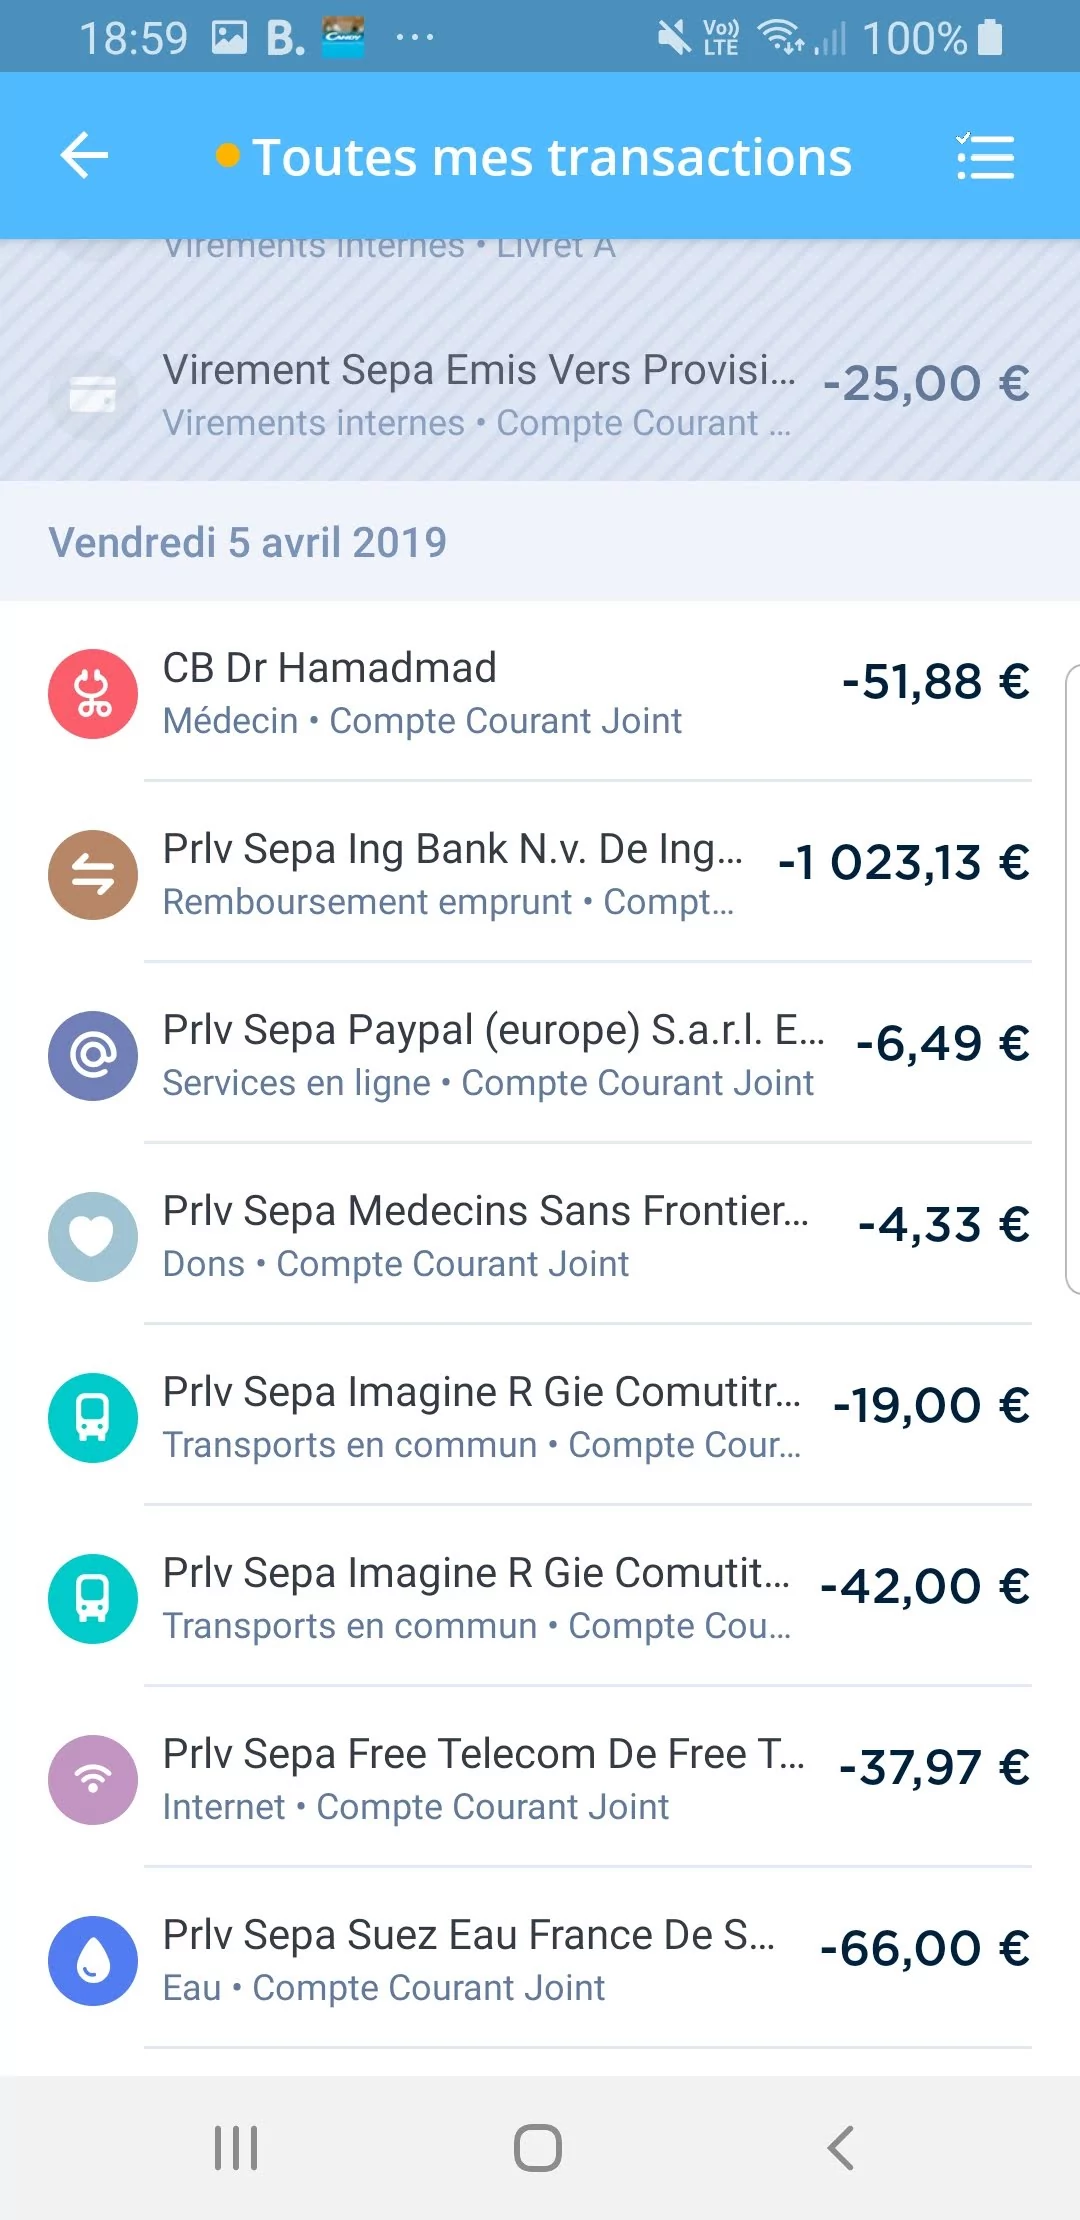Screen dimensions: 1080x2220
Task: Tap the Android home button
Action: [x=538, y=2147]
